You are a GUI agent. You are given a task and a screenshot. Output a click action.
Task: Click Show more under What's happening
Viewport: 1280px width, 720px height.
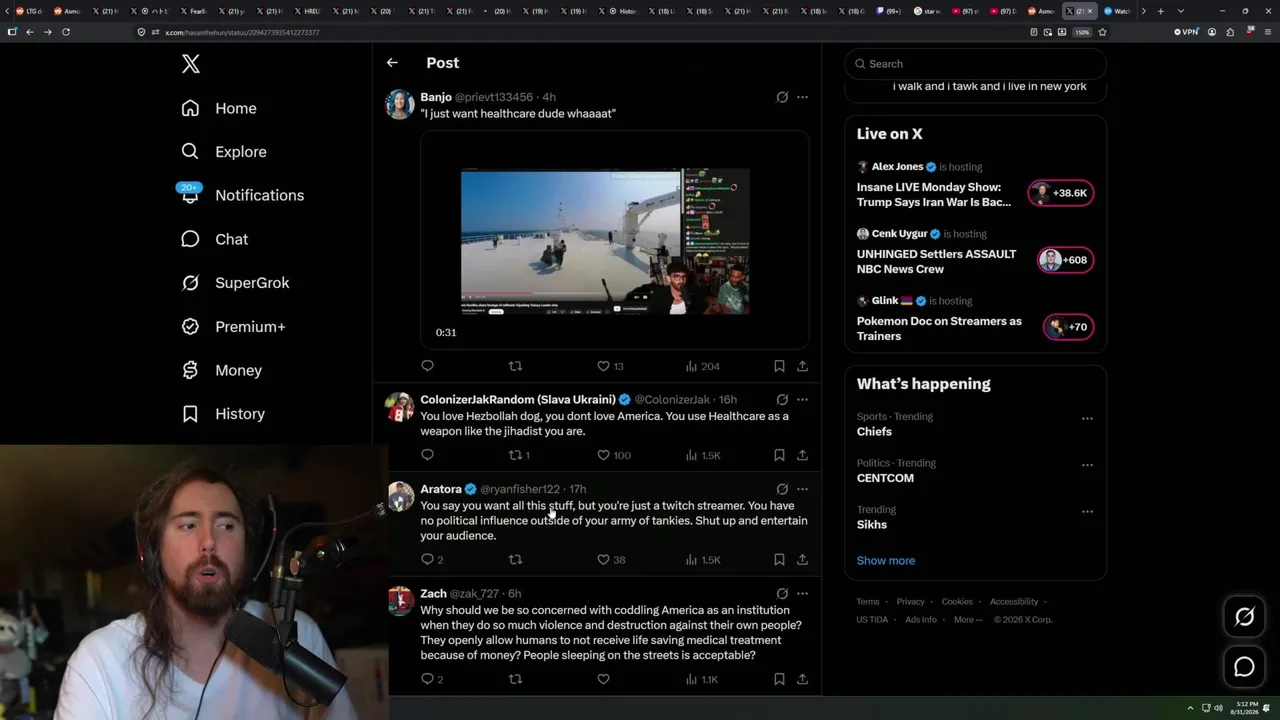886,560
